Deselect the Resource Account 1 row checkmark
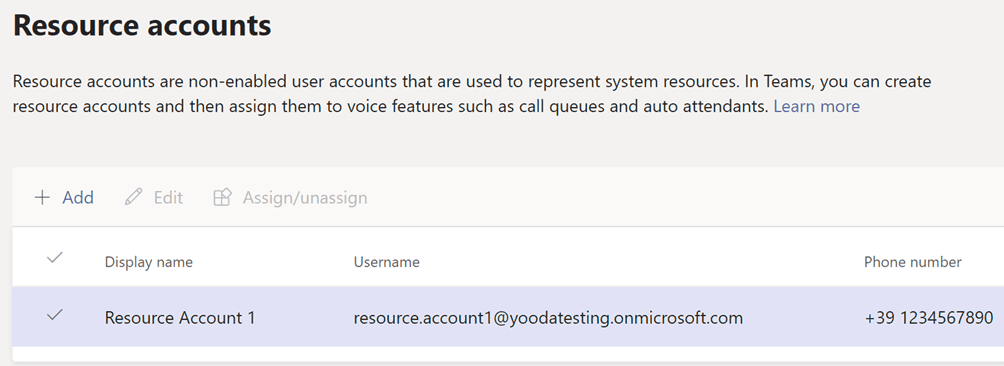This screenshot has height=366, width=1004. (55, 314)
